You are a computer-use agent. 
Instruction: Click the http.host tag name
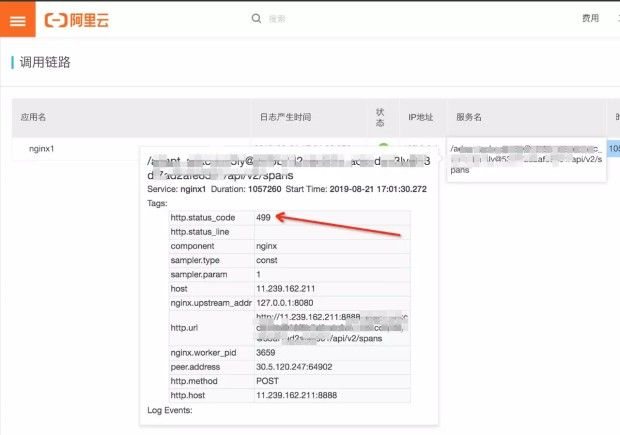pos(188,395)
